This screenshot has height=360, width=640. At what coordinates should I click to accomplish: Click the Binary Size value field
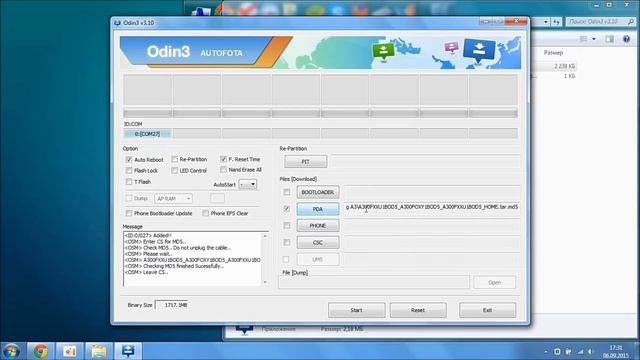pyautogui.click(x=172, y=305)
